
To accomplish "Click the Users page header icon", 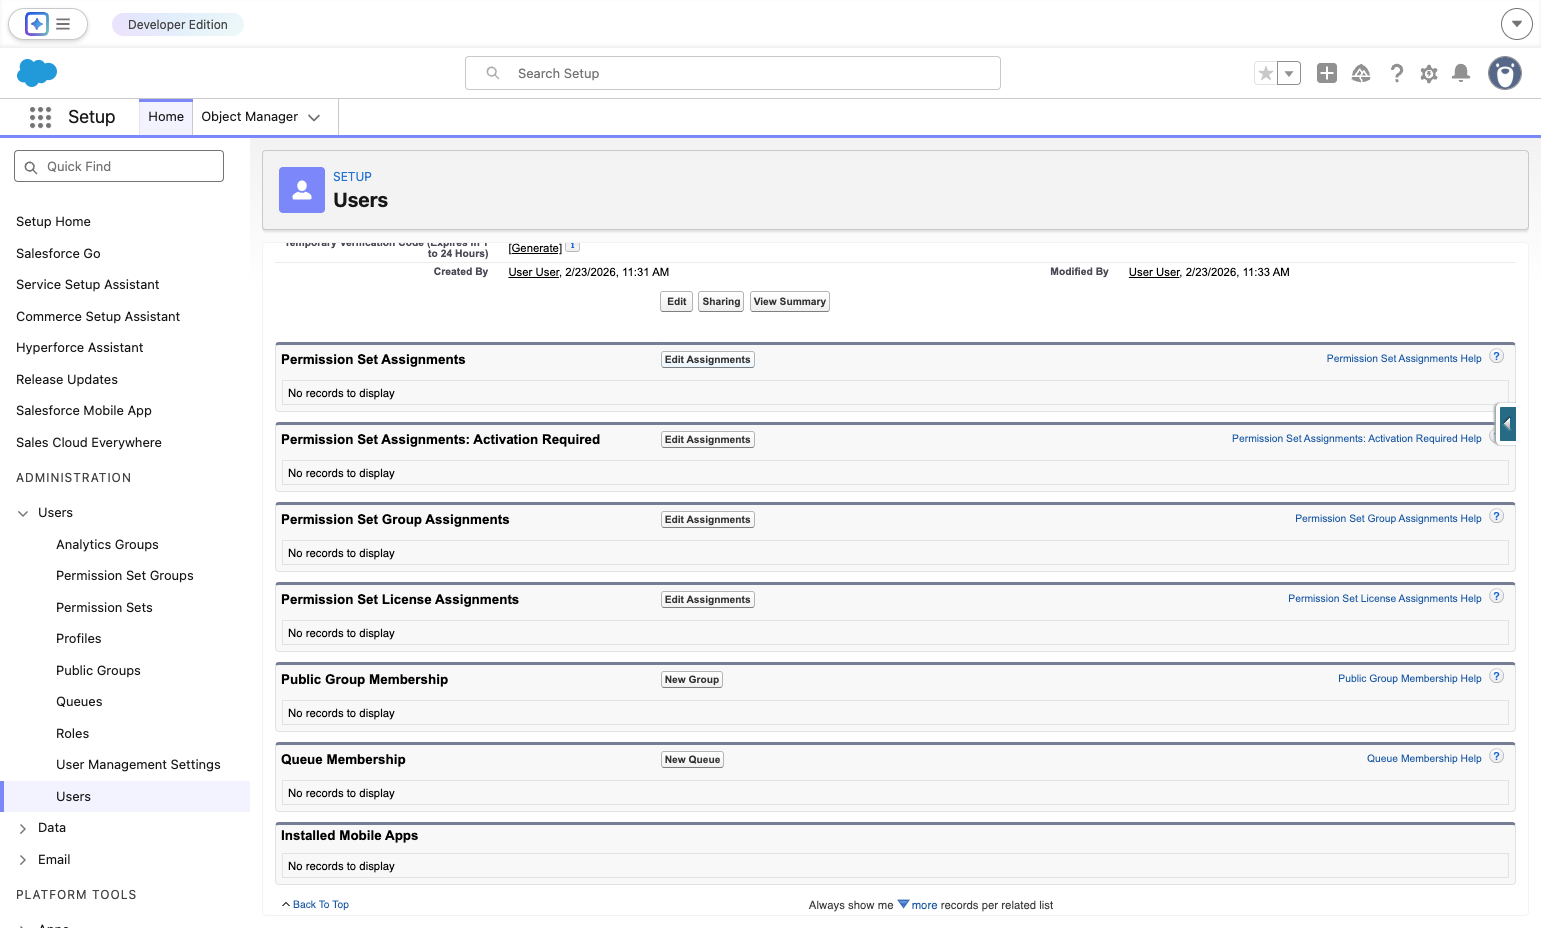I will (302, 190).
